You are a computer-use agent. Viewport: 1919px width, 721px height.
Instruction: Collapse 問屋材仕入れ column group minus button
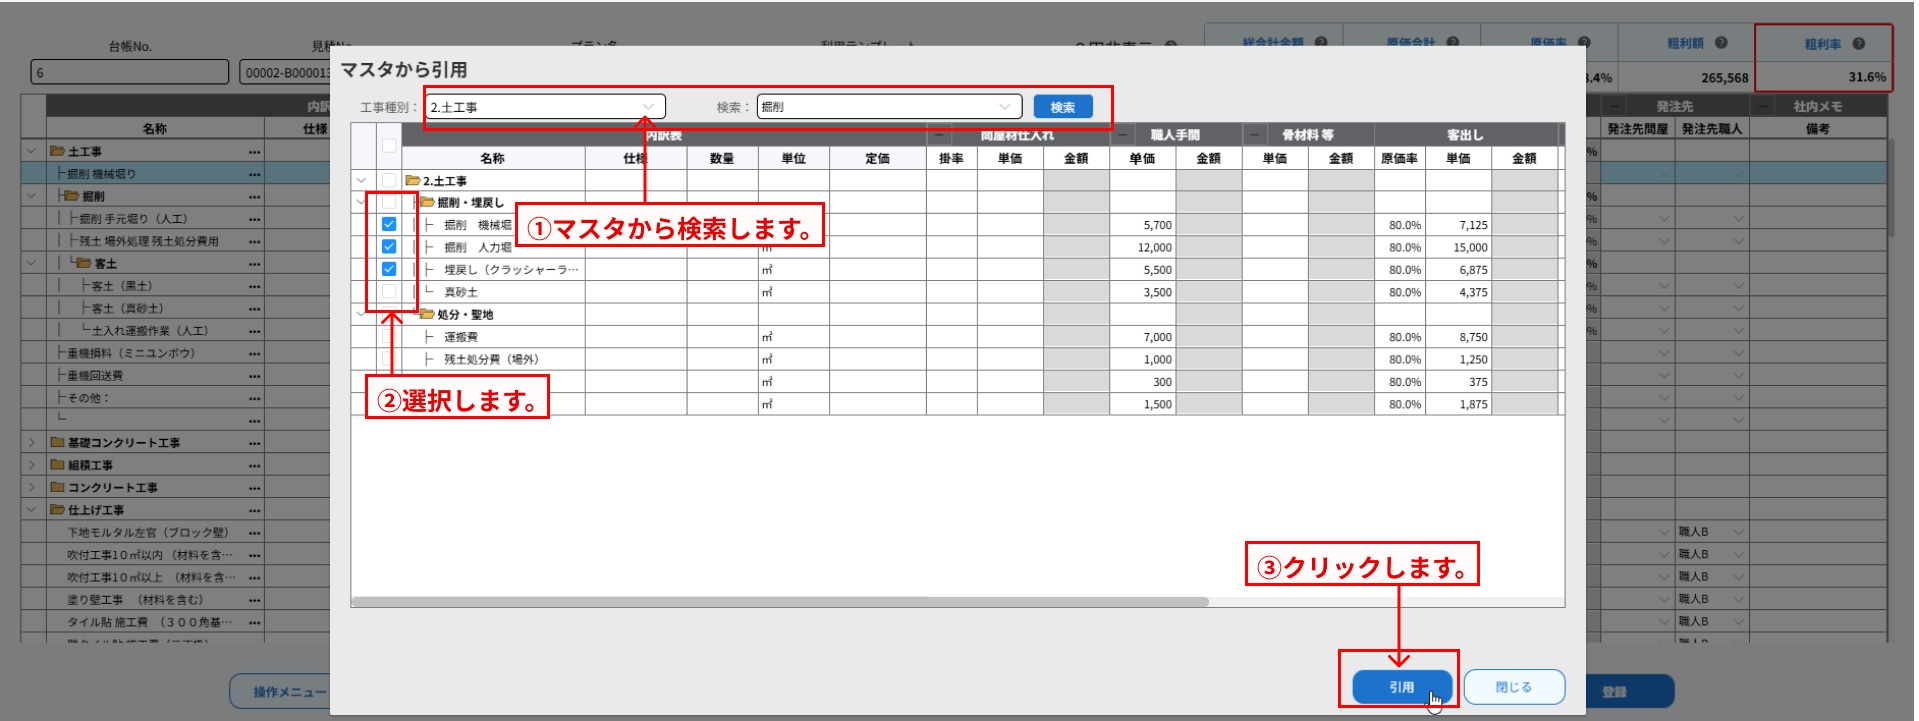pos(939,135)
